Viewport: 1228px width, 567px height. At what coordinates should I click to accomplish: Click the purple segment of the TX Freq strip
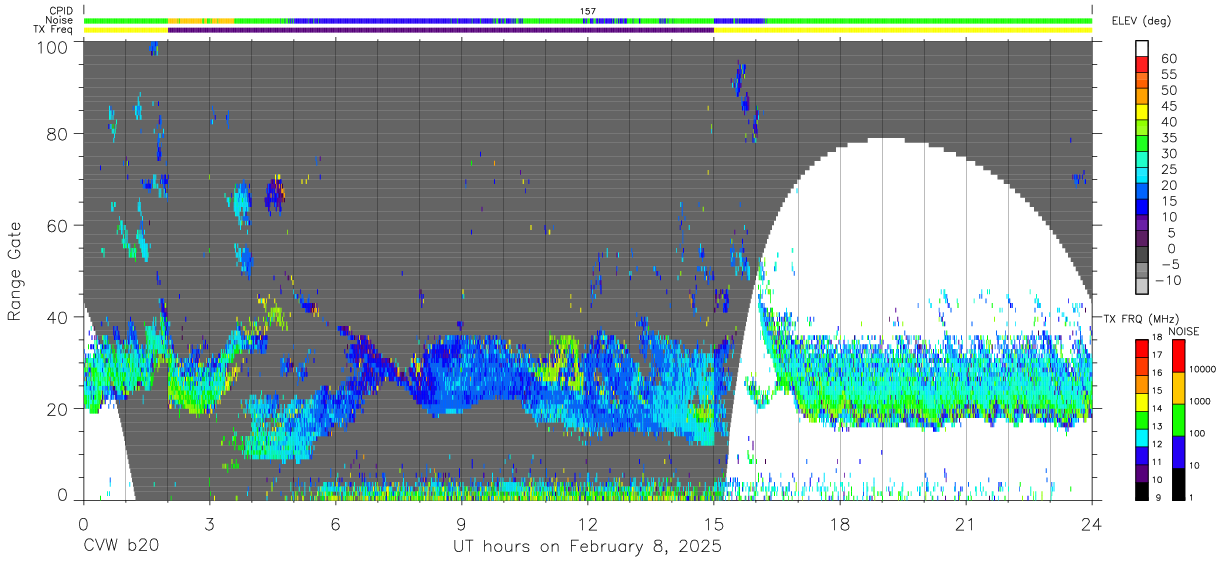(x=441, y=30)
